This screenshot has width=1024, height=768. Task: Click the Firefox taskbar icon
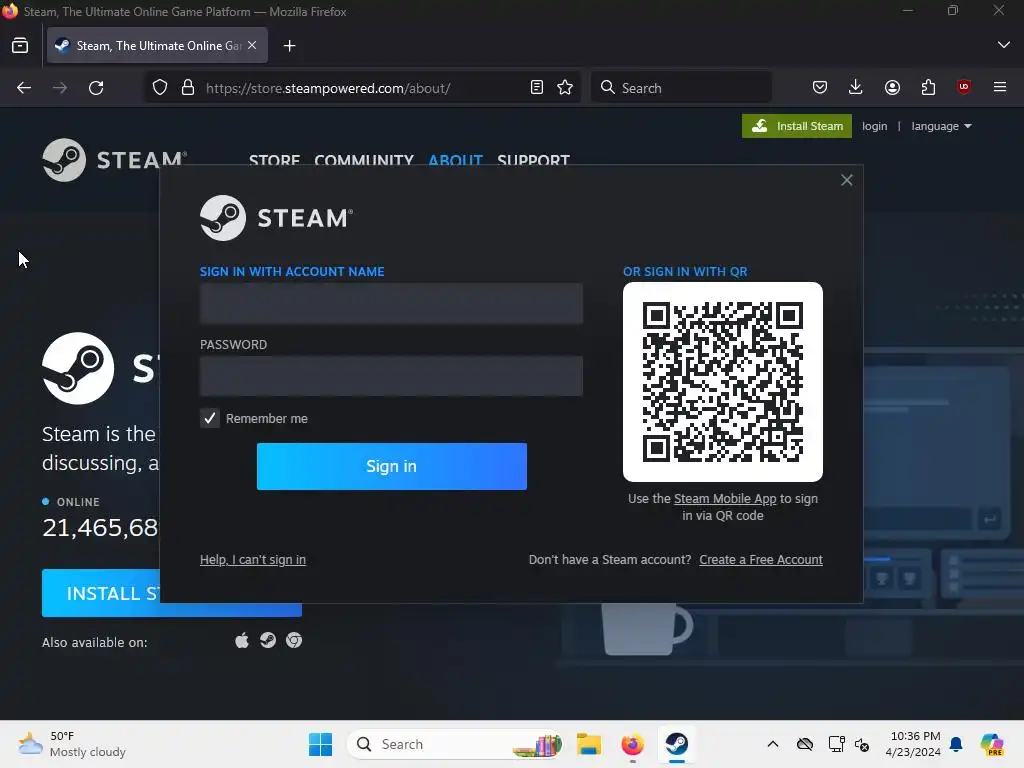click(632, 744)
